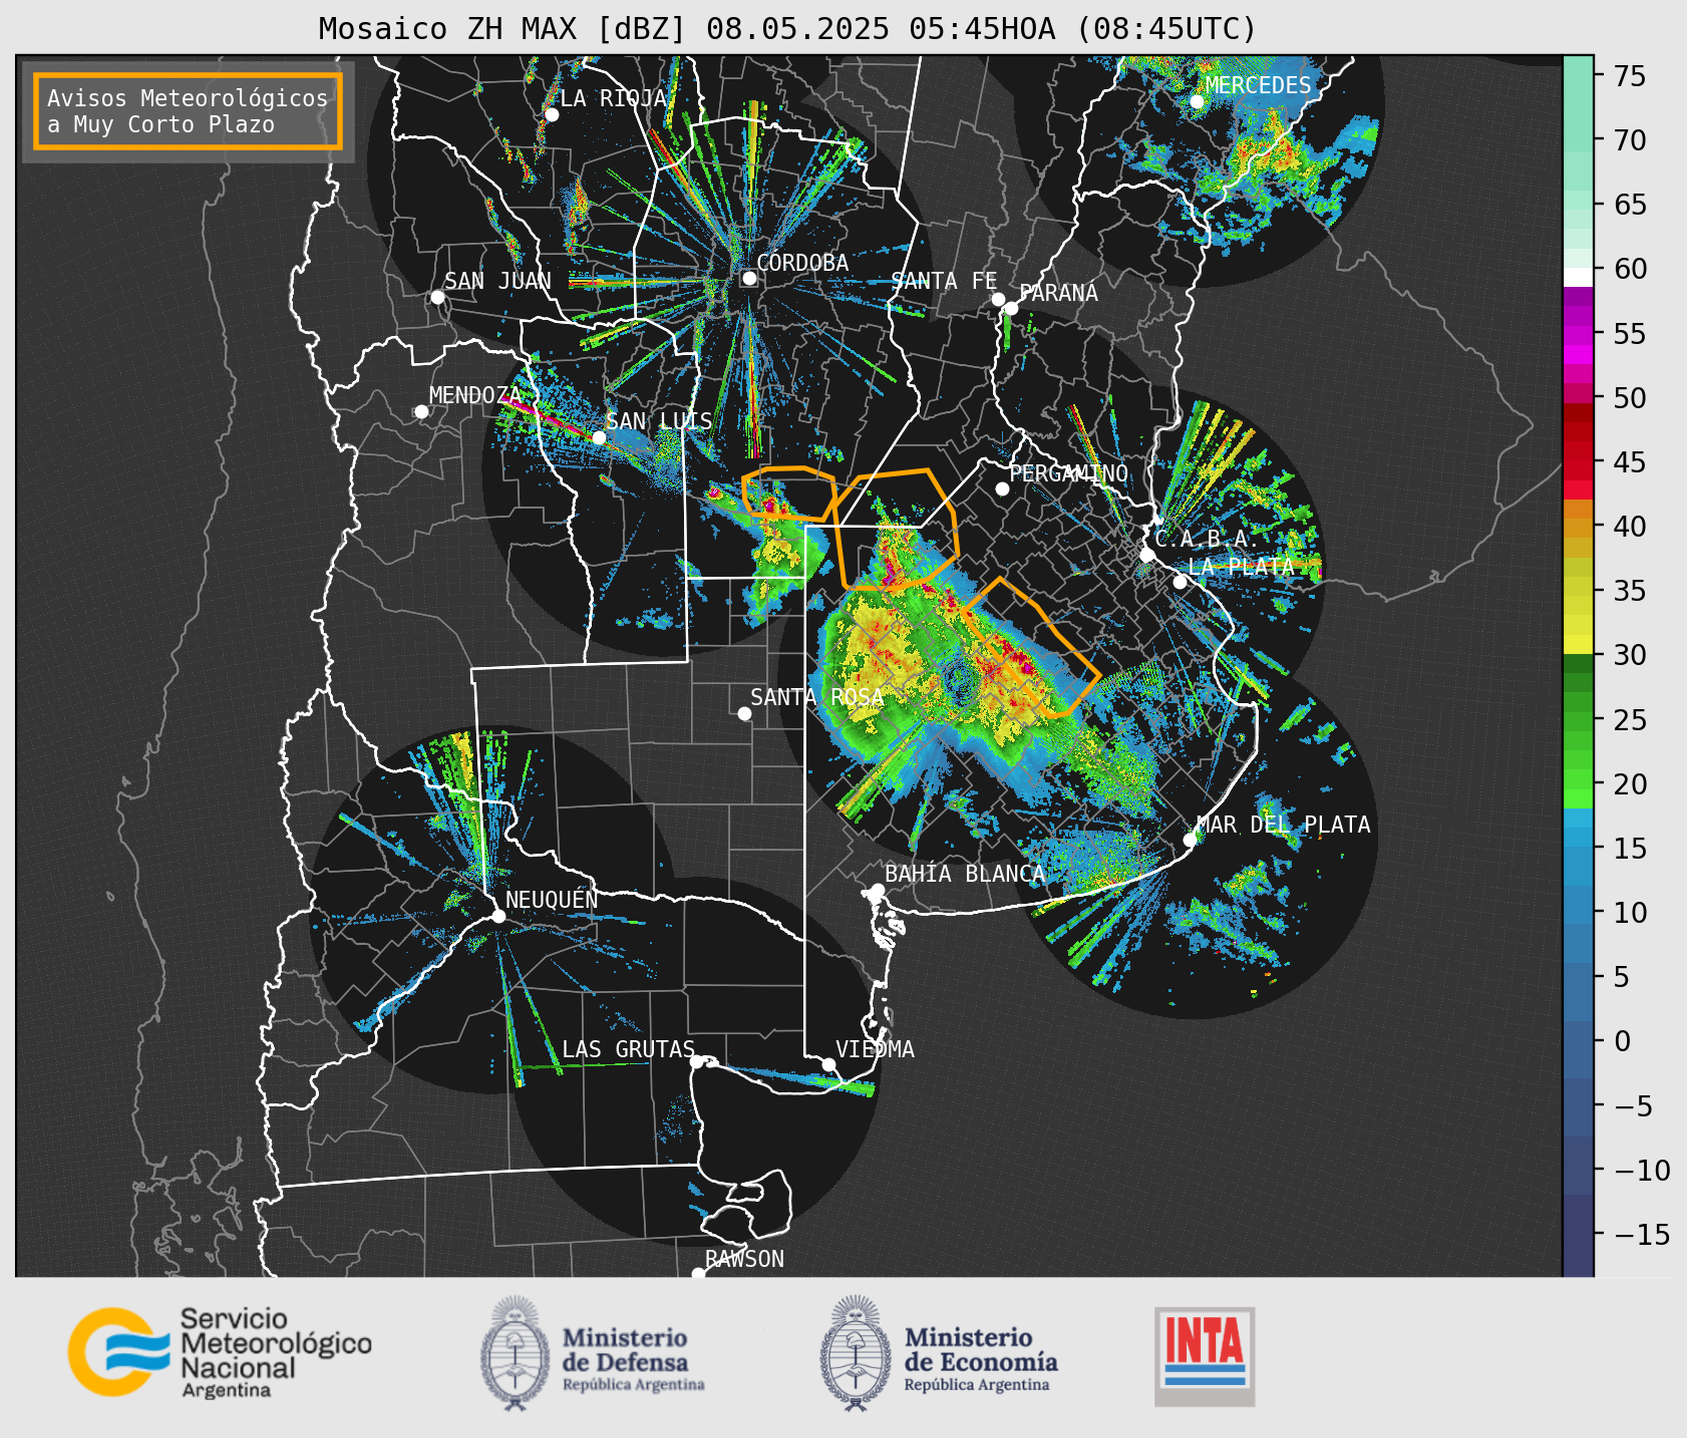Screen dimensions: 1687x1438
Task: Click the MENDOZA city marker dot
Action: click(x=421, y=412)
